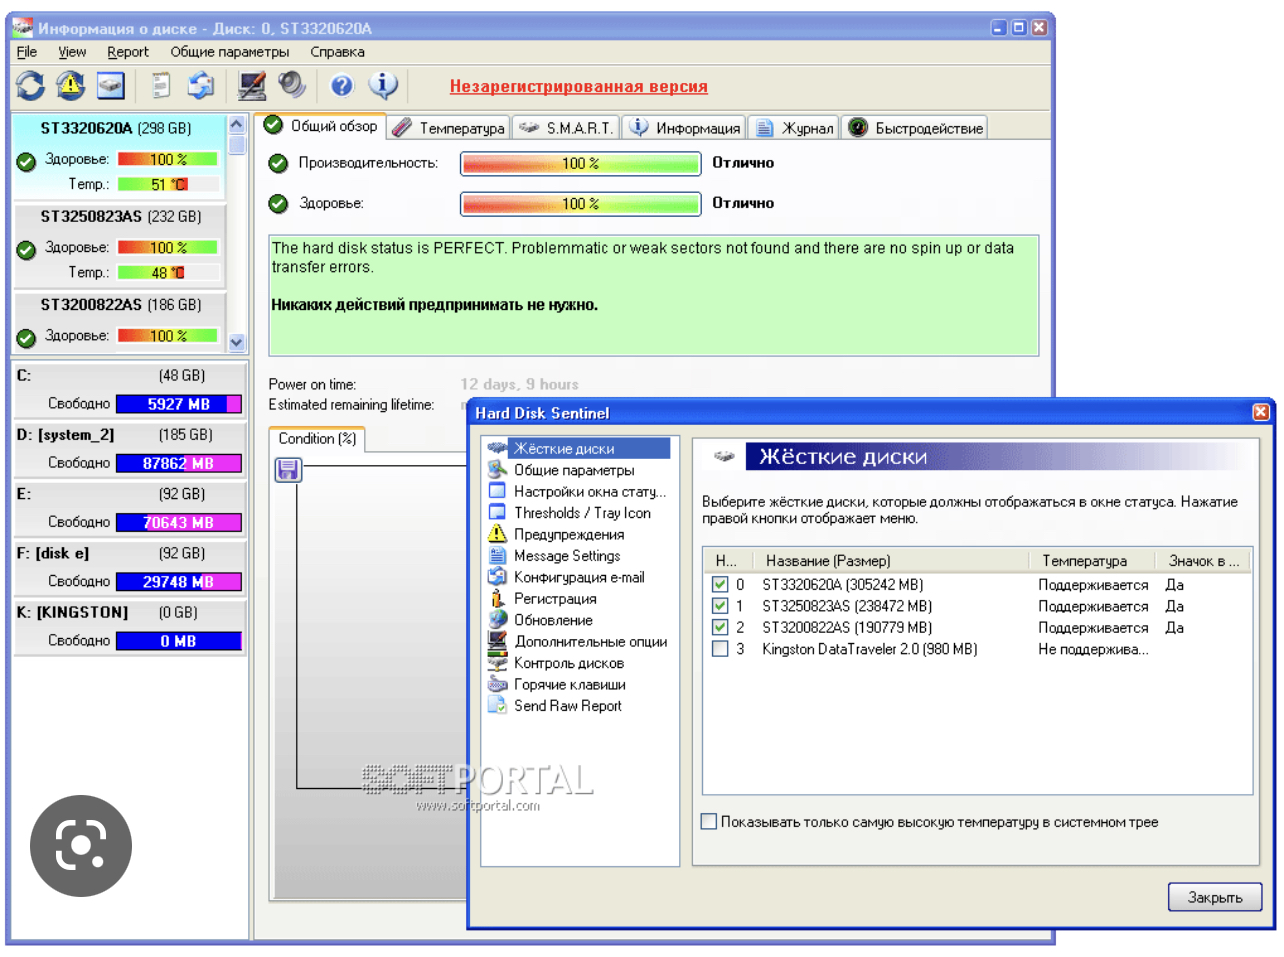Open Настройки окна стату... settings page
The image size is (1284, 957).
pyautogui.click(x=590, y=492)
